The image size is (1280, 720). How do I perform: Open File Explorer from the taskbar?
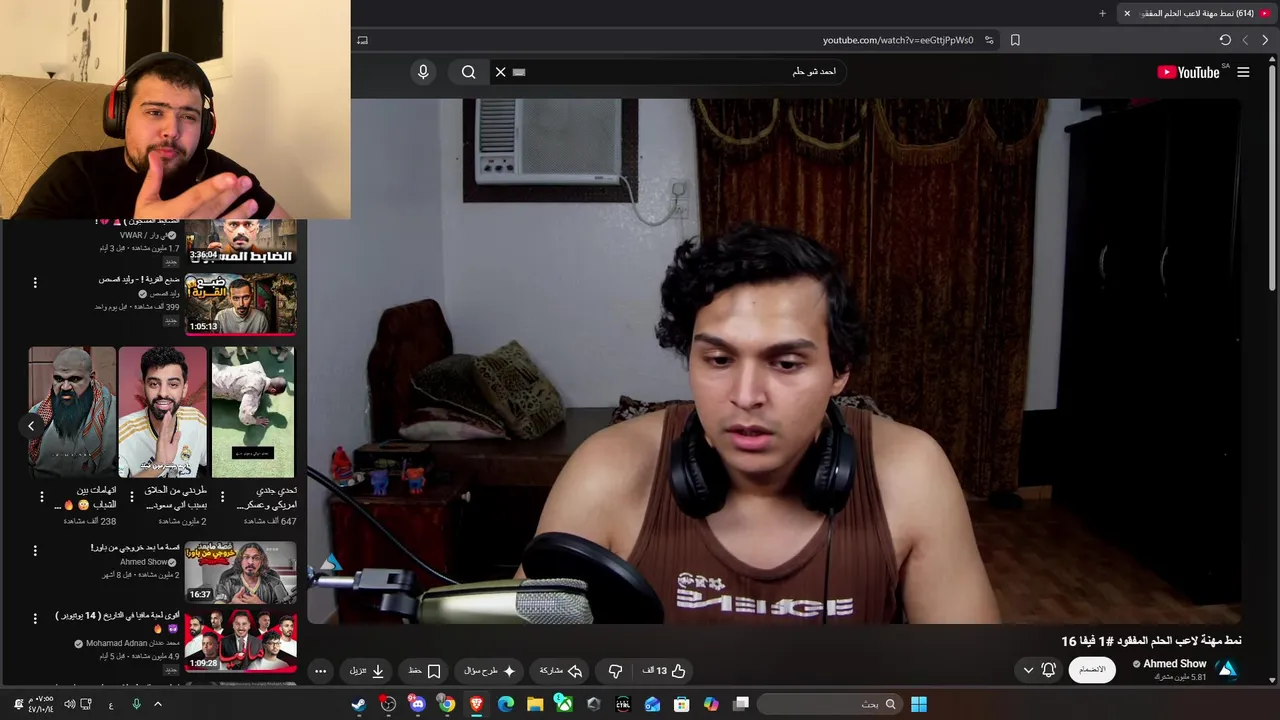point(535,704)
